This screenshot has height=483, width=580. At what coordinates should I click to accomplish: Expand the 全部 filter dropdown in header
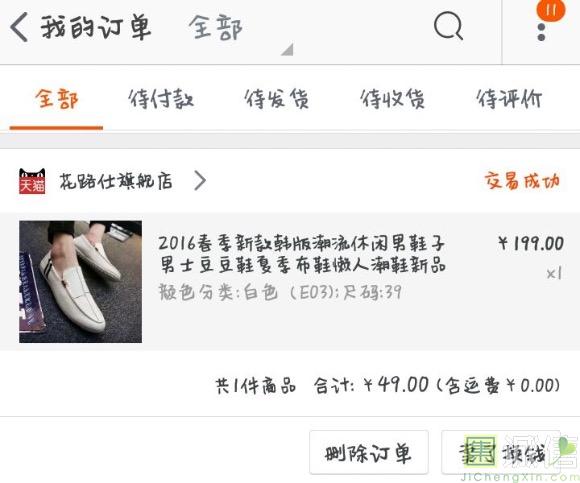215,27
